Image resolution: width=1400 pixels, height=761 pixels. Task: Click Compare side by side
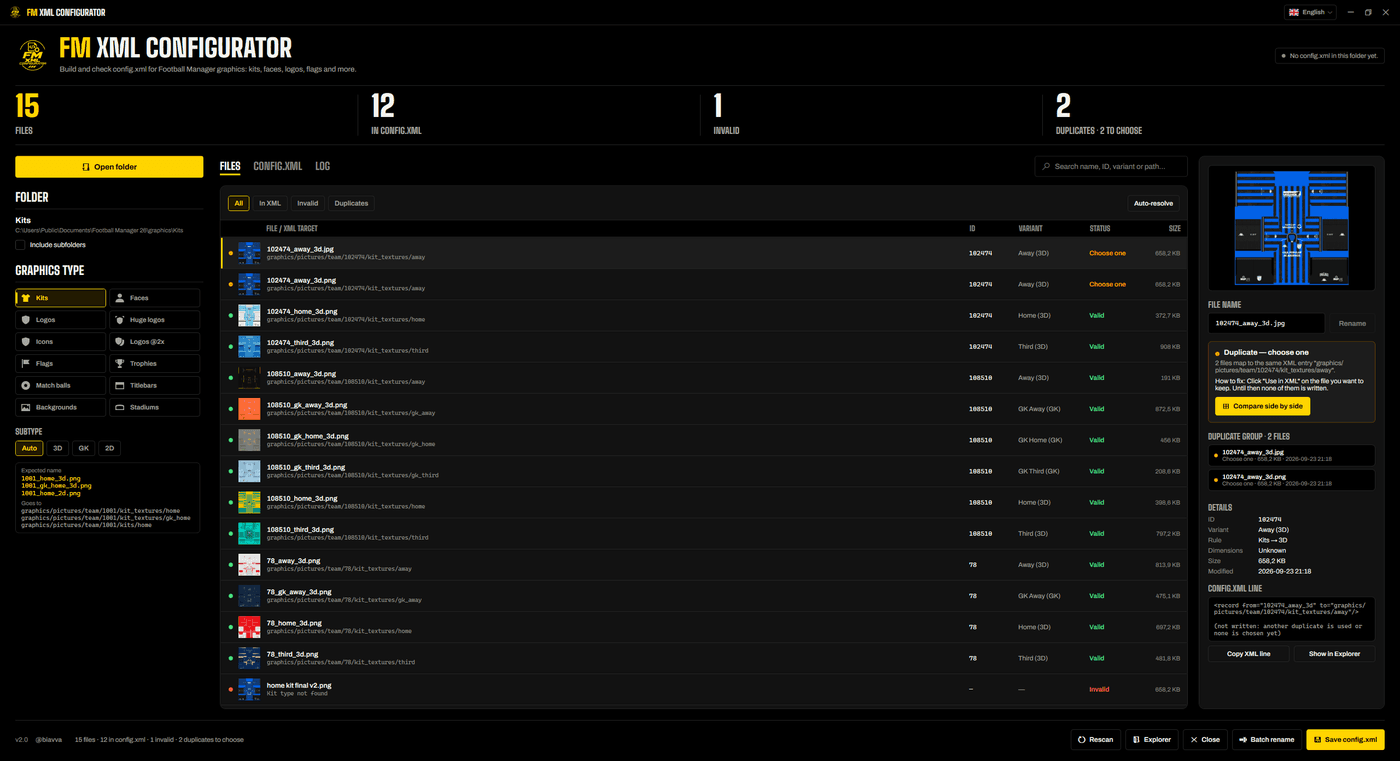click(1262, 406)
